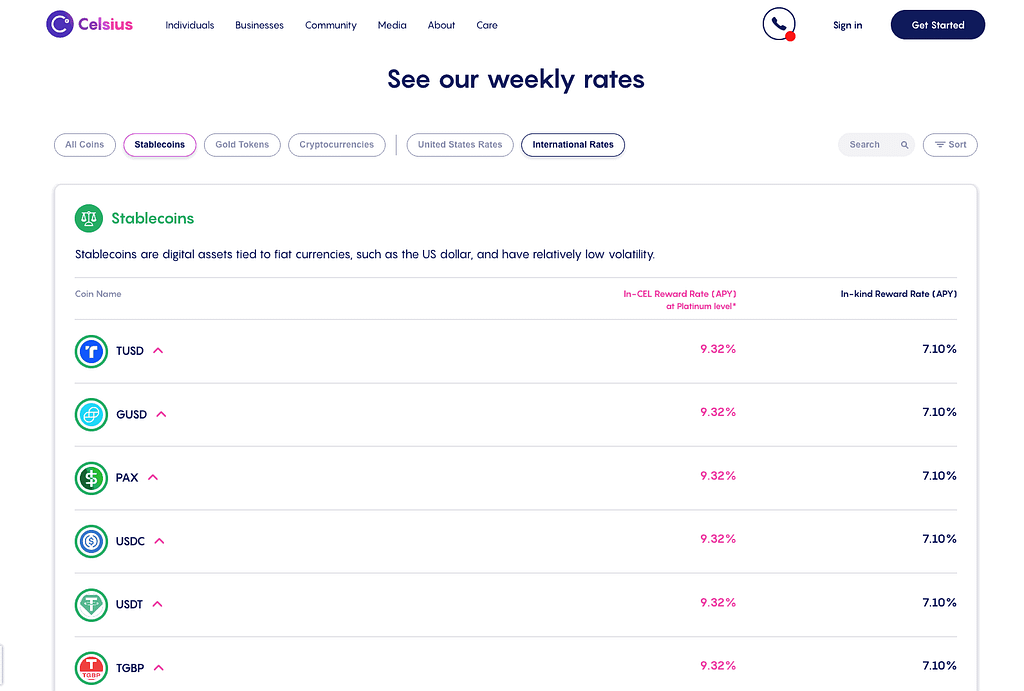Click the PAX coin icon
Screen dimensions: 1024x691
pyautogui.click(x=91, y=478)
